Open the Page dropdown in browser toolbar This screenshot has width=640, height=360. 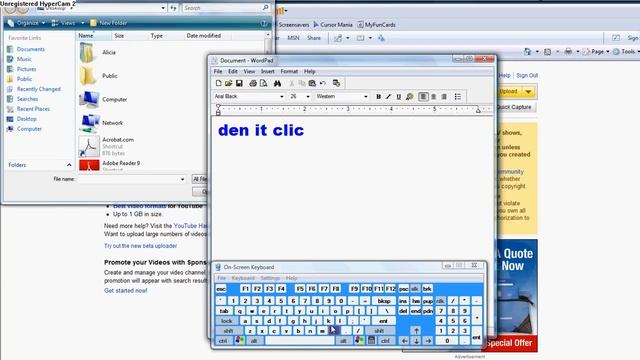(x=597, y=52)
